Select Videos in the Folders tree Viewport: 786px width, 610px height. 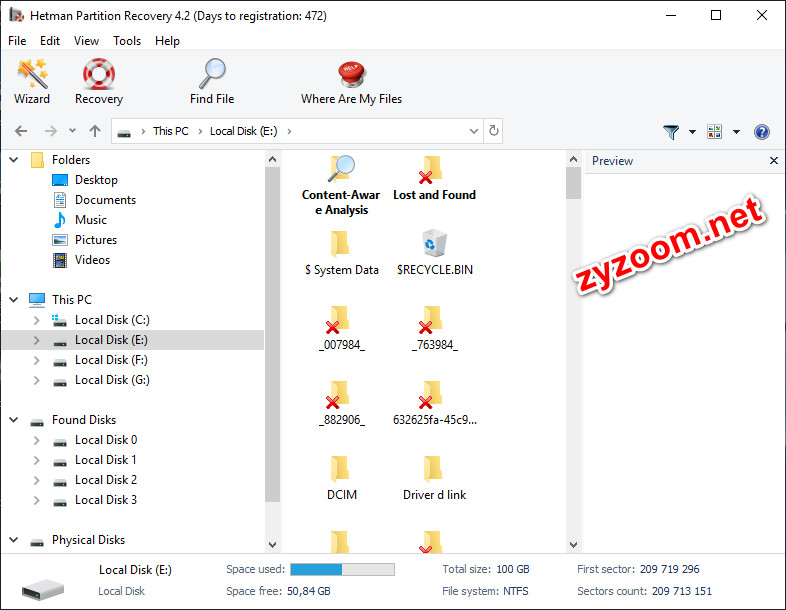coord(92,260)
